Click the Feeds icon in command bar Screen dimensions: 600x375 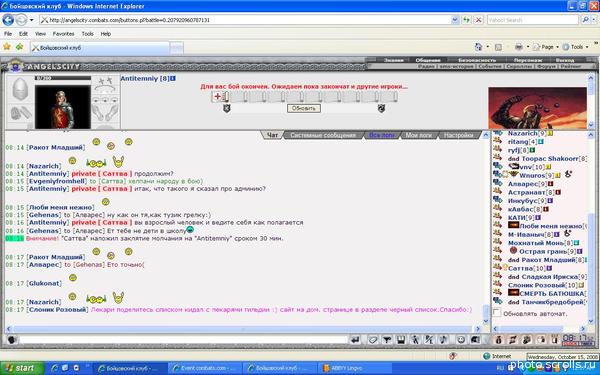coord(498,47)
